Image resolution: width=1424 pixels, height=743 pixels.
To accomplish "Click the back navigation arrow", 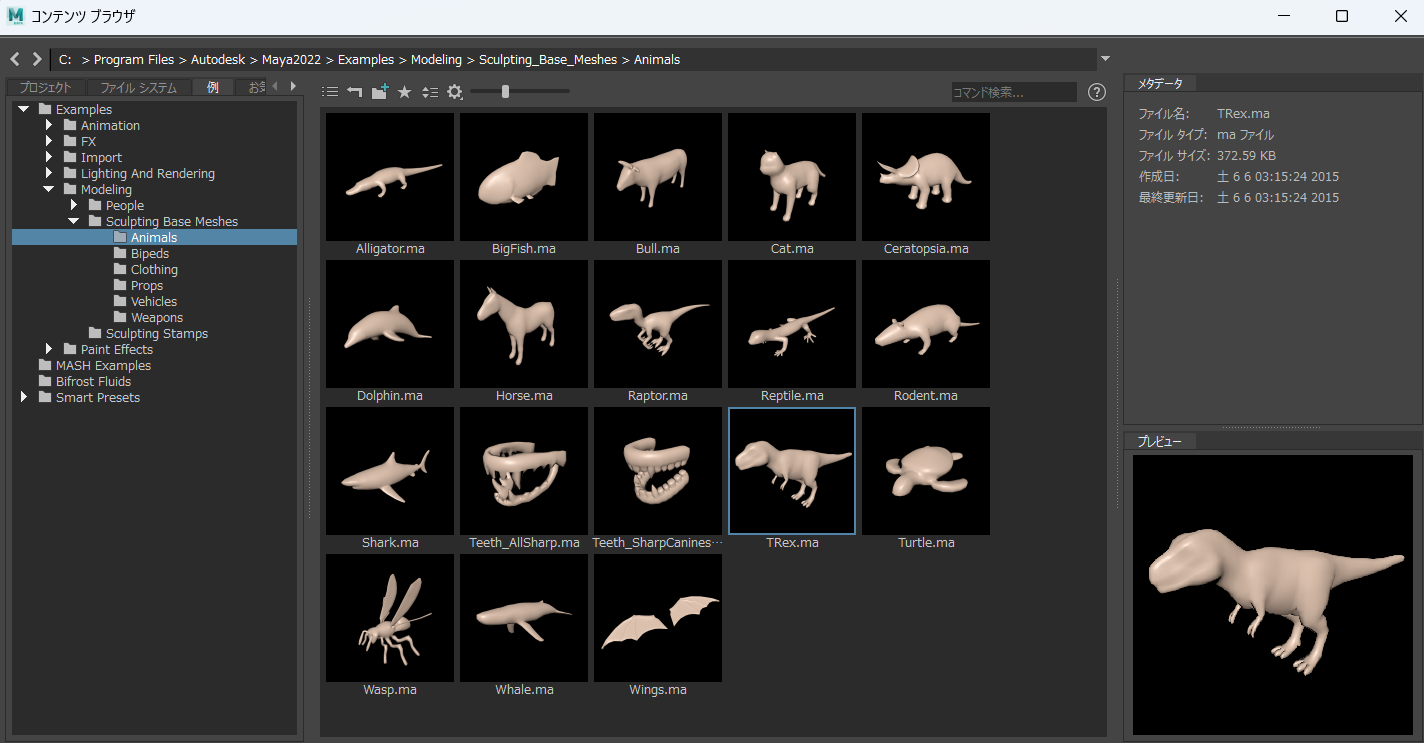I will [x=15, y=59].
